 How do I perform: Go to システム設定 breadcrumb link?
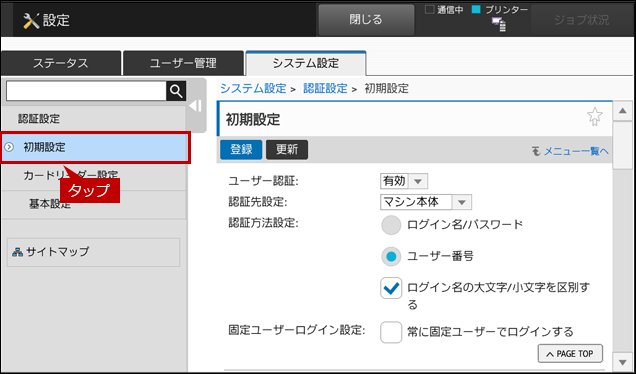(x=254, y=88)
